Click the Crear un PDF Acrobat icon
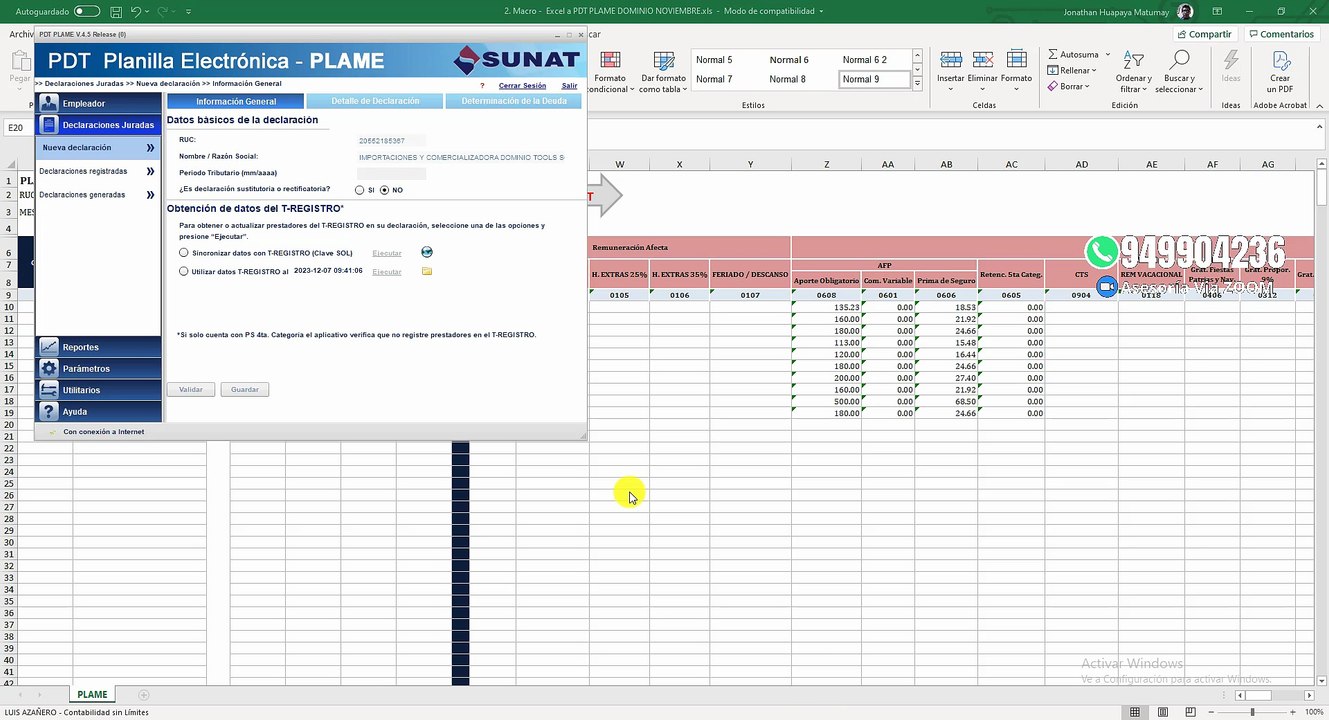The width and height of the screenshot is (1329, 720). pos(1280,60)
